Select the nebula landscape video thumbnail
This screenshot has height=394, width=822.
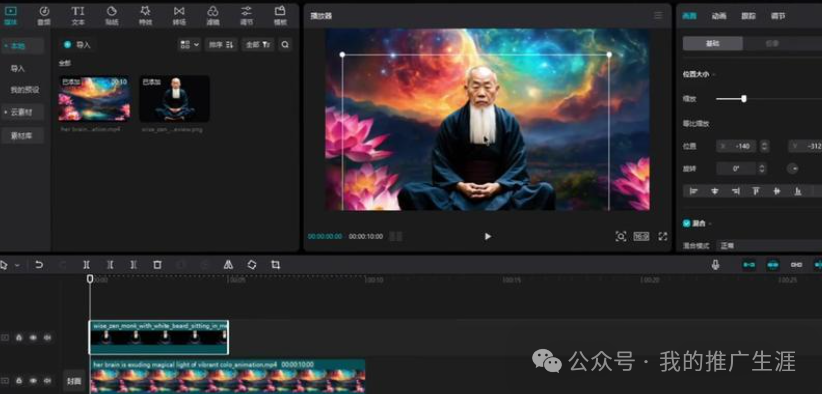point(94,99)
